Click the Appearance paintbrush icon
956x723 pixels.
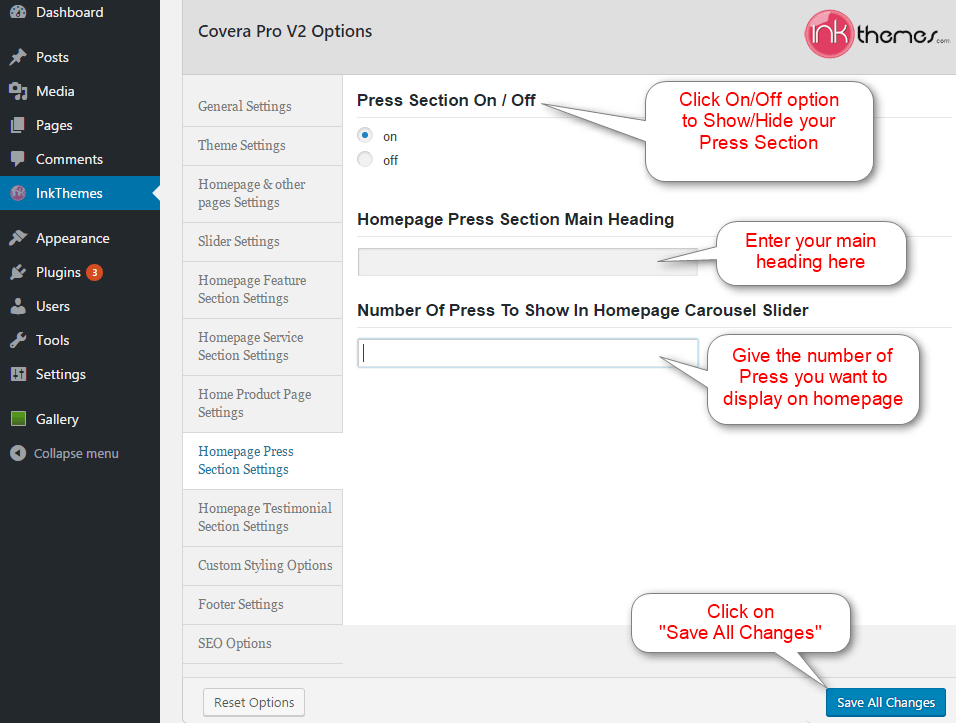click(x=18, y=238)
